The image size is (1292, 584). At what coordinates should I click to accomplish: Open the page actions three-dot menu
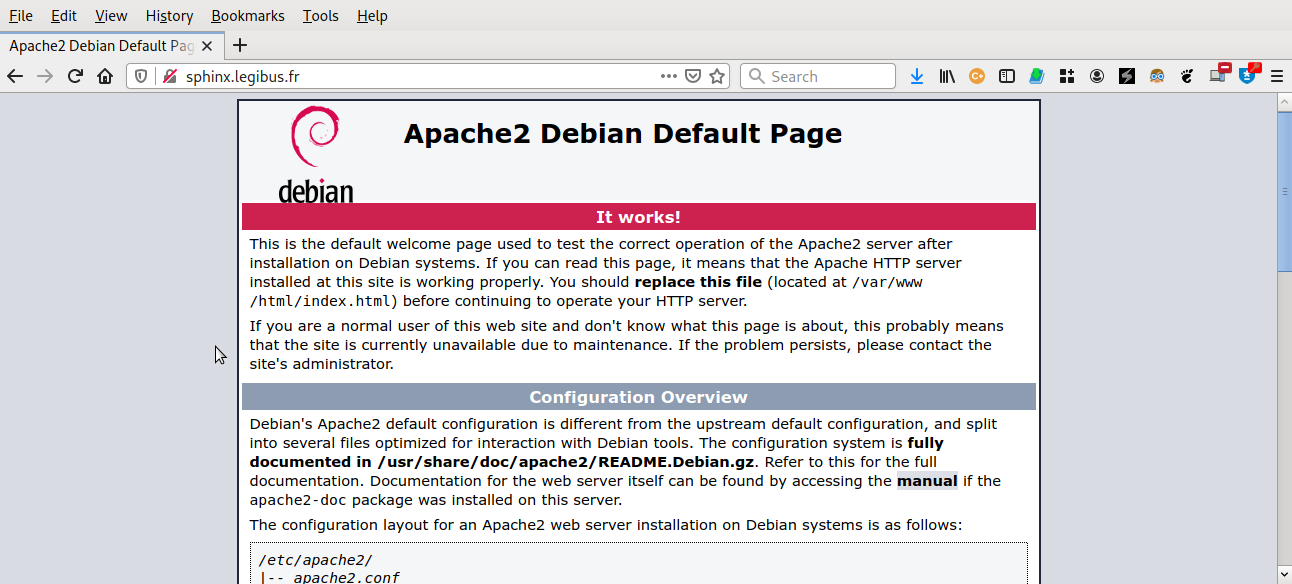click(x=669, y=76)
